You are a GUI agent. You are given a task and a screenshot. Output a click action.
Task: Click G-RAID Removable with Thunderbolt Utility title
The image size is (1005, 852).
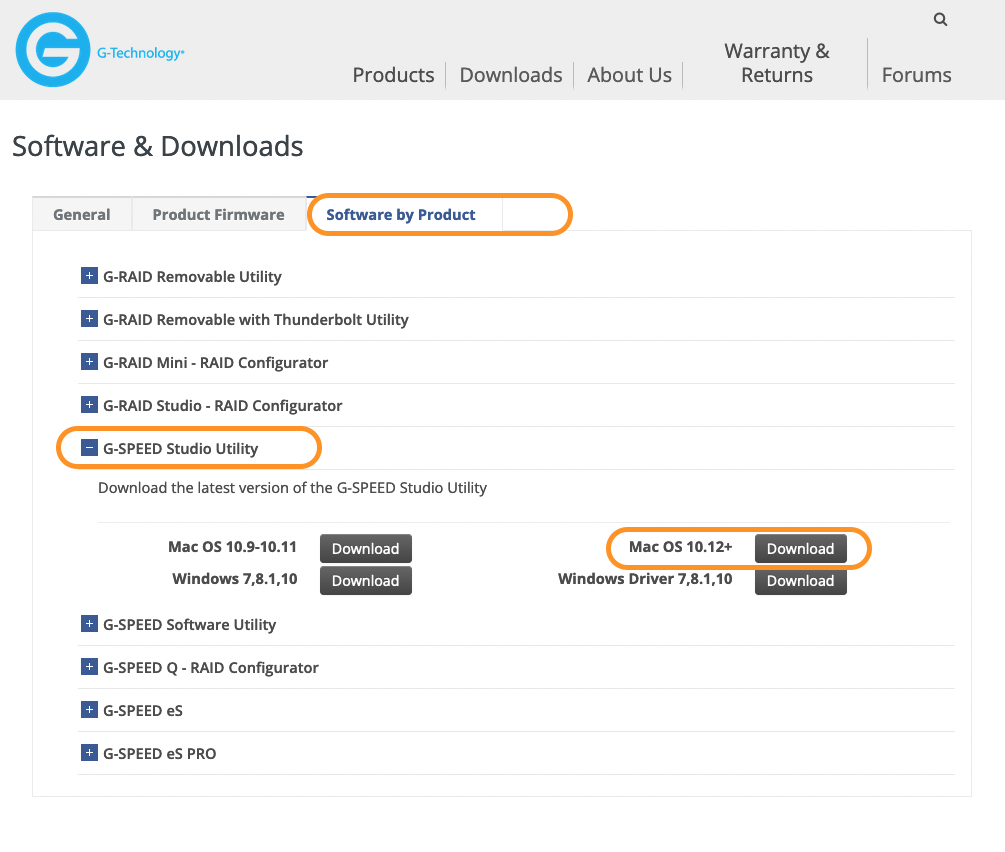[256, 319]
